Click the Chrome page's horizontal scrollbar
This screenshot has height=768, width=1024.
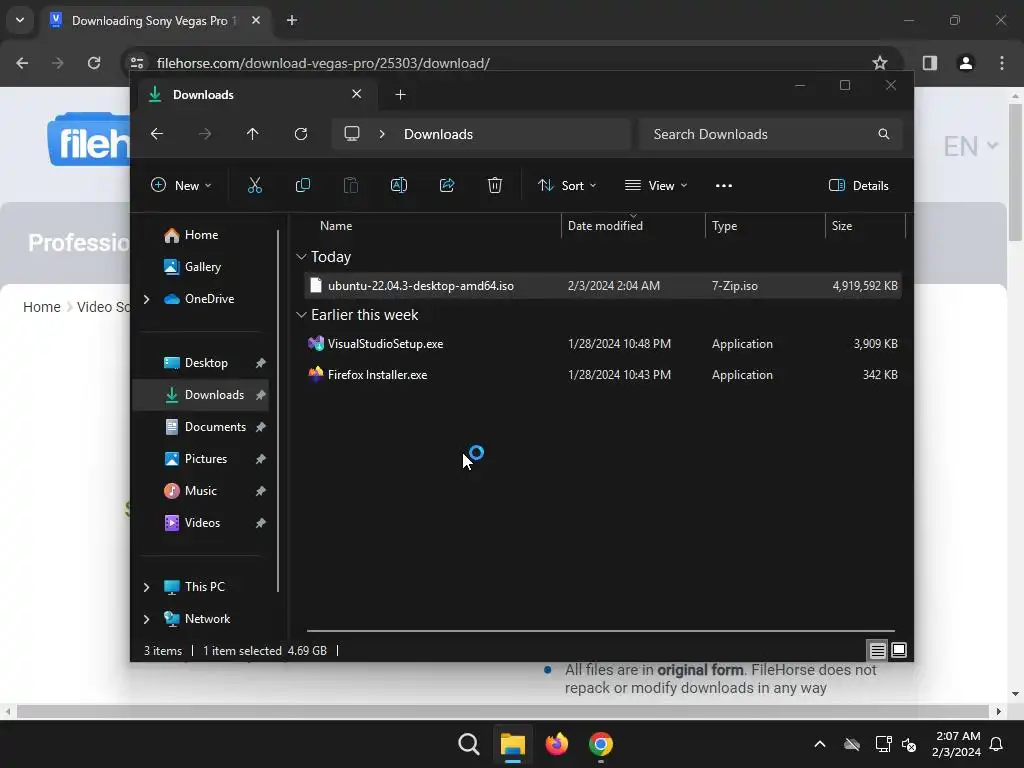click(x=503, y=711)
